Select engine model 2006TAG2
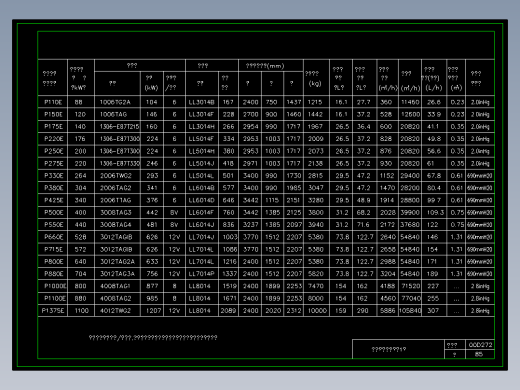Image resolution: width=520 pixels, height=390 pixels. [115, 188]
